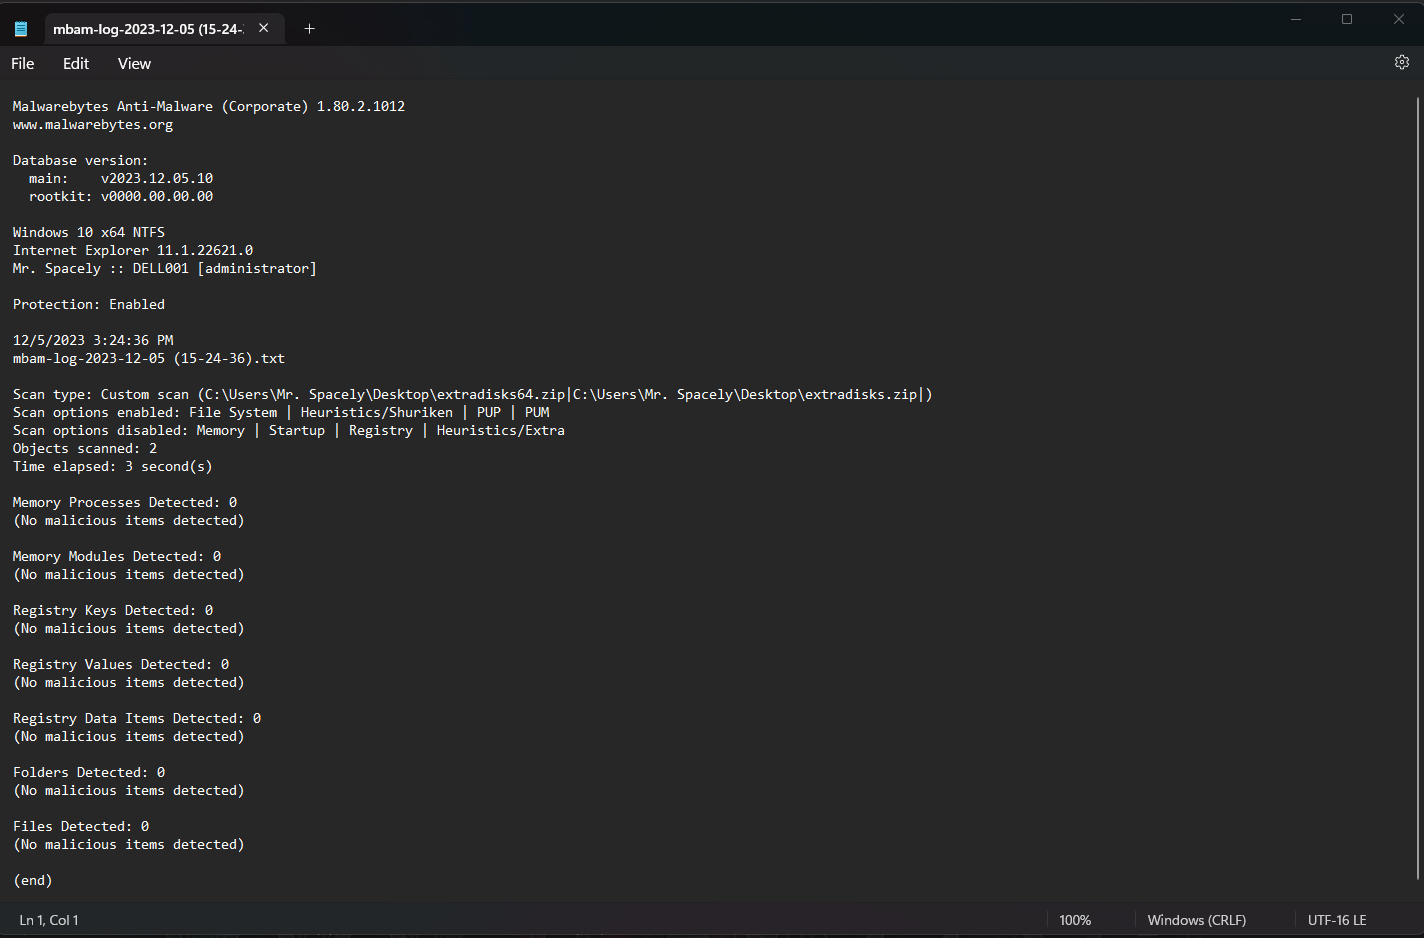The width and height of the screenshot is (1424, 938).
Task: Open the File menu
Action: [x=23, y=63]
